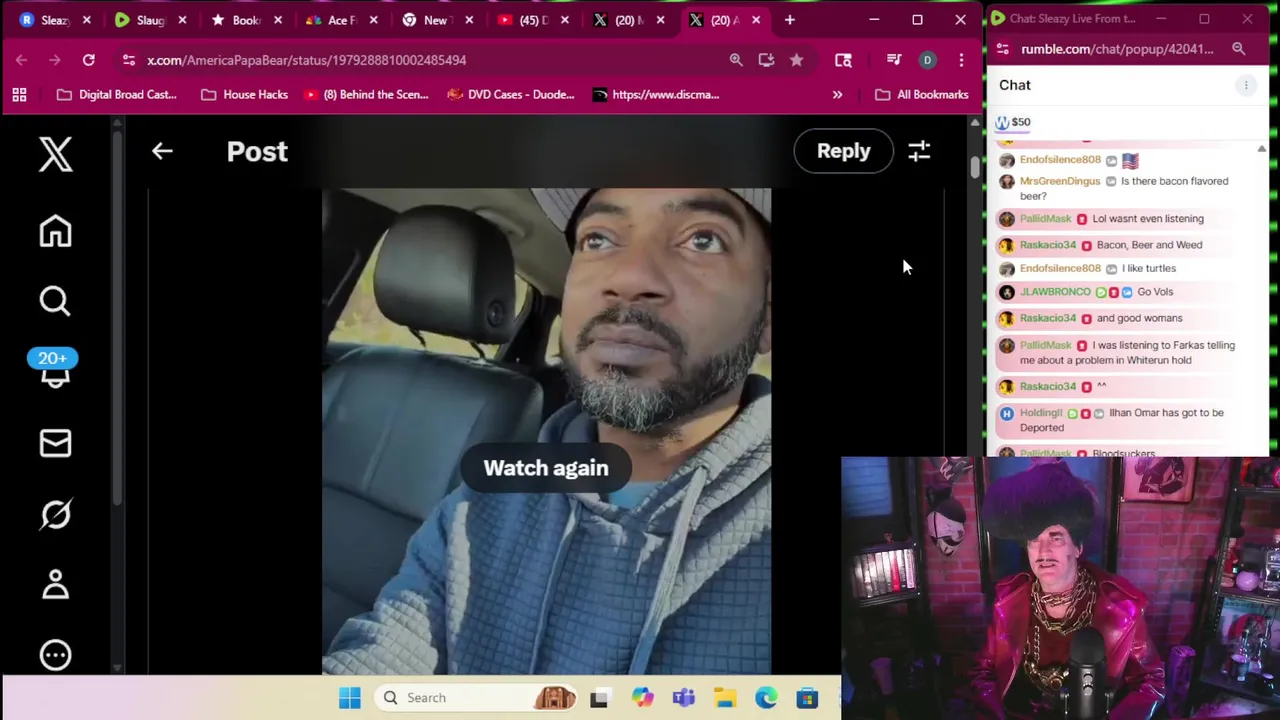The image size is (1280, 720).
Task: Click Watch again on the video
Action: [x=546, y=468]
